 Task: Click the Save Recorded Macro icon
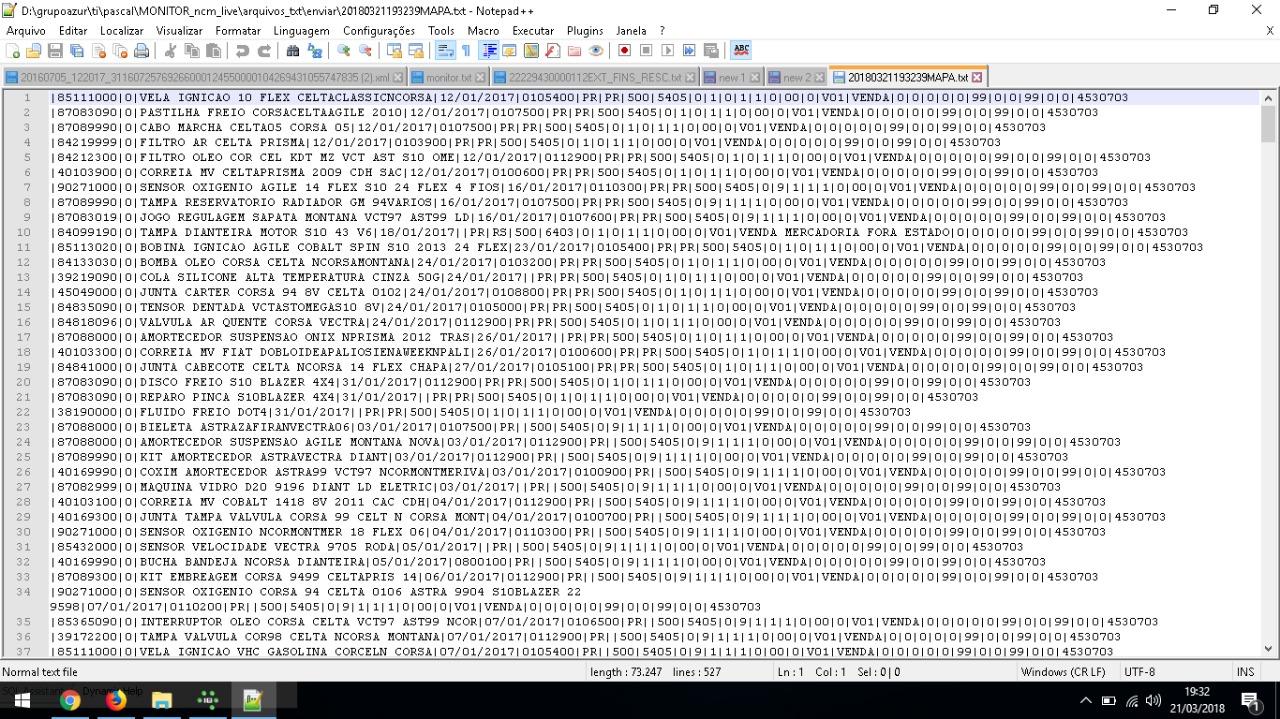(x=711, y=51)
